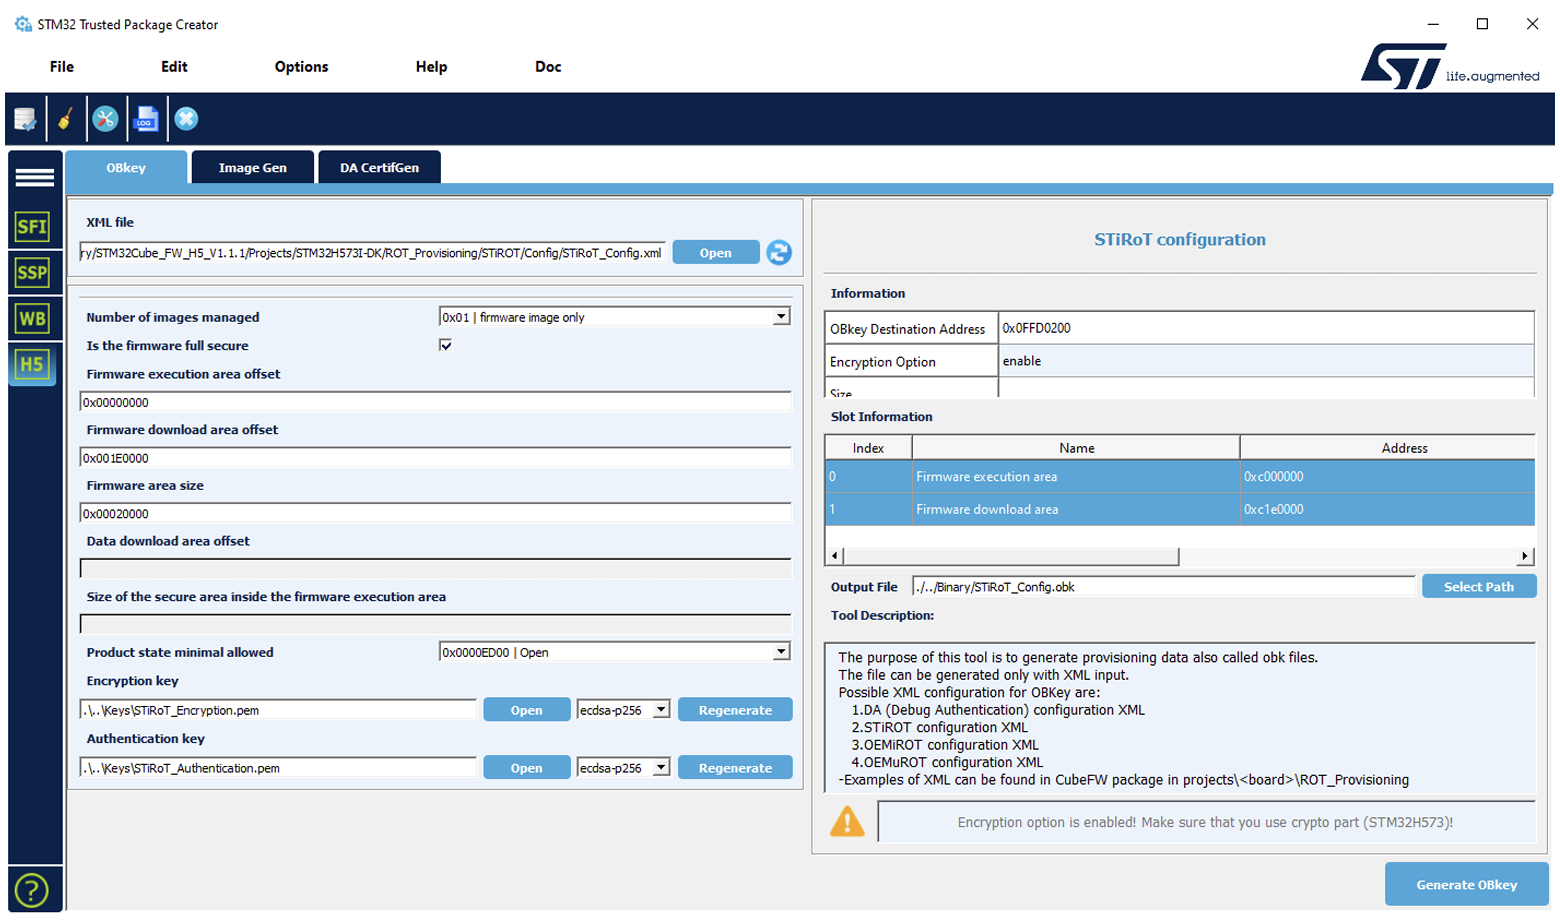Expand Product state minimal allowed dropdown
The height and width of the screenshot is (924, 1560).
click(x=781, y=652)
